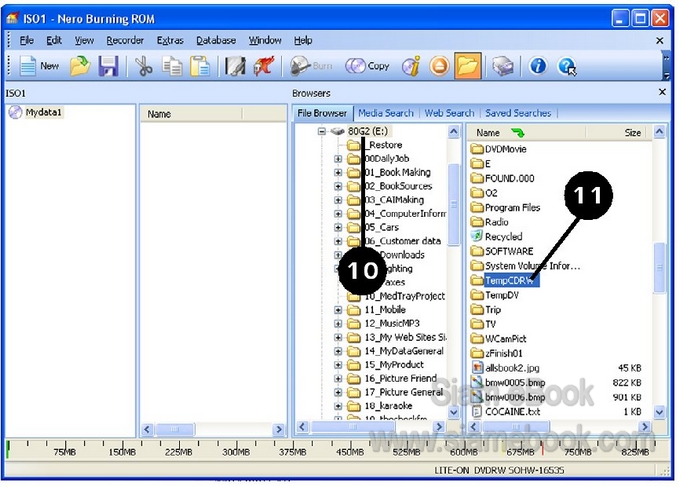The image size is (680, 487).
Task: Open the View menu
Action: pos(84,40)
